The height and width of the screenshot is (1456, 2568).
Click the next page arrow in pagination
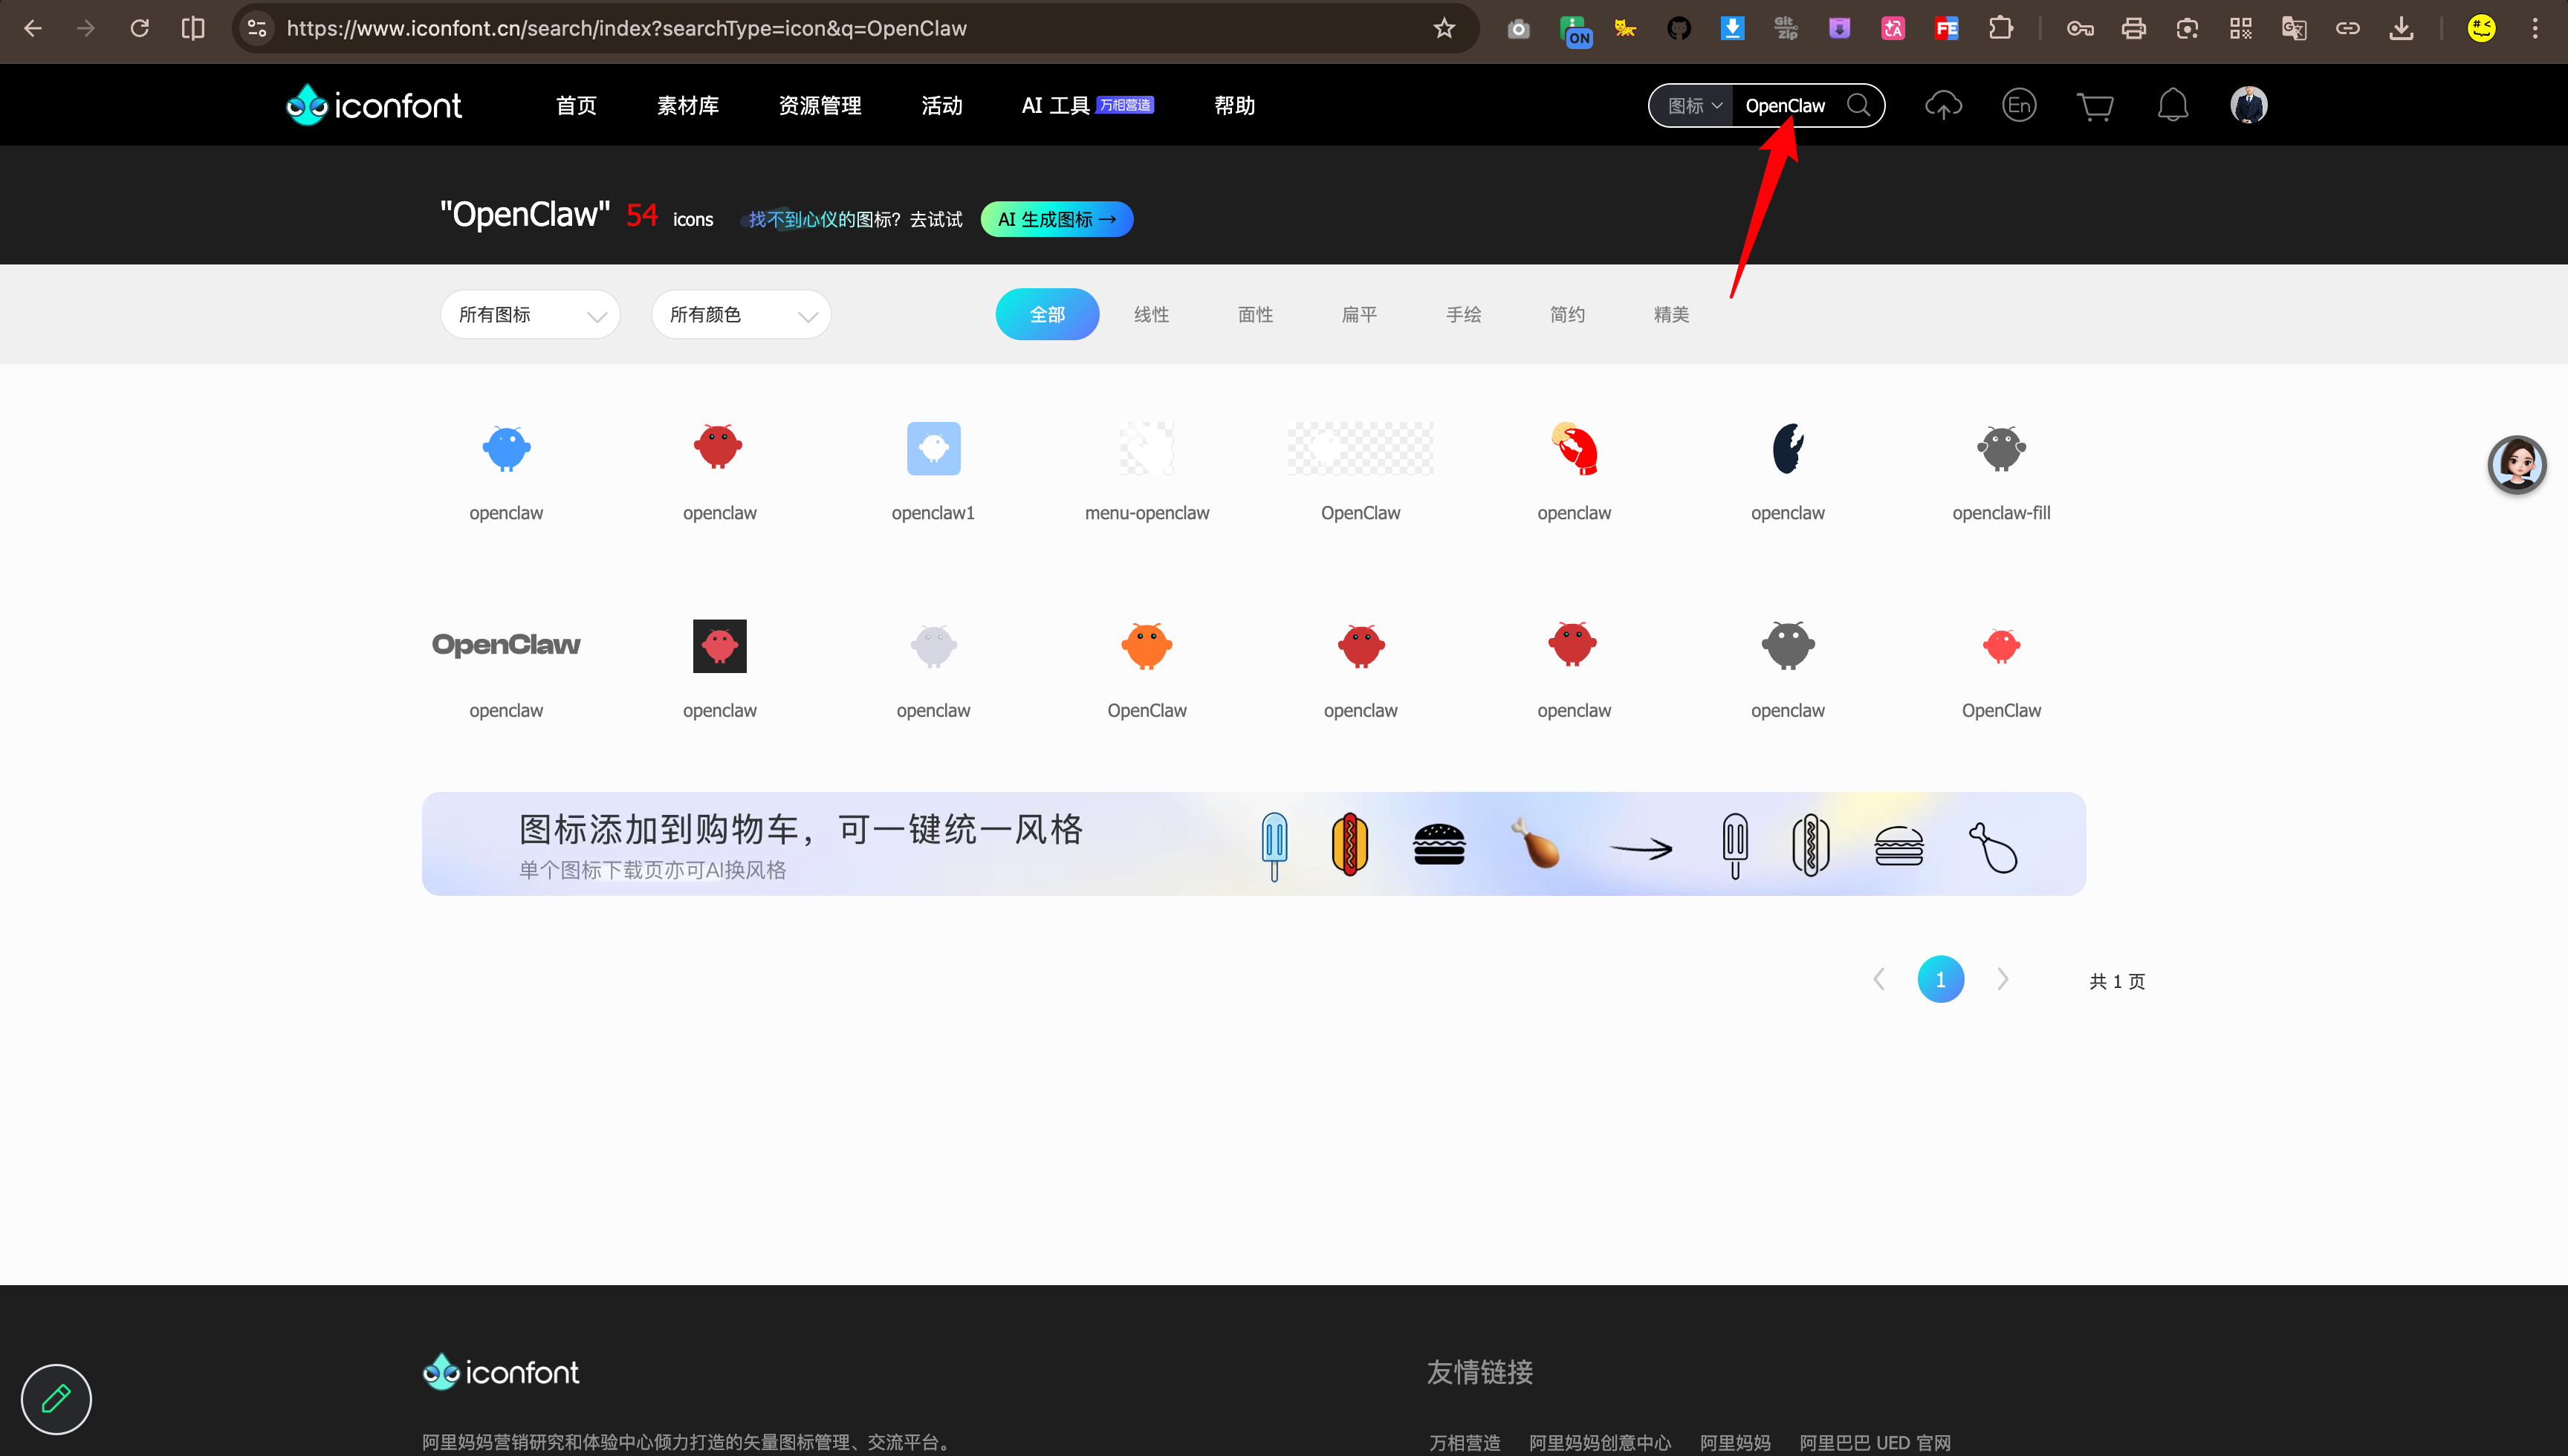click(x=2002, y=979)
